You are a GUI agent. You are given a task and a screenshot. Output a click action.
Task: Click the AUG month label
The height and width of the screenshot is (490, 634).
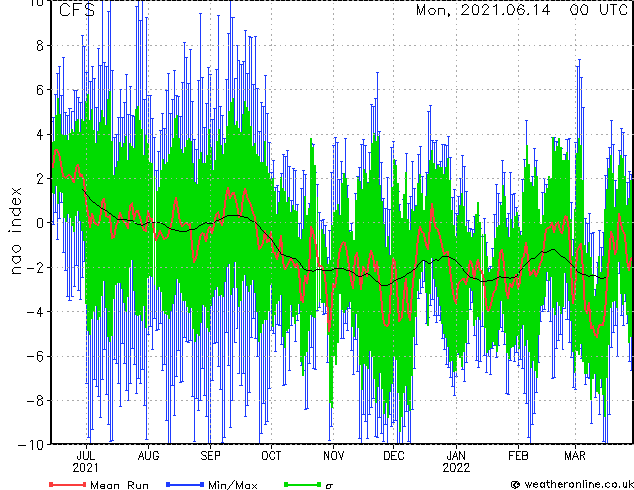[x=148, y=456]
